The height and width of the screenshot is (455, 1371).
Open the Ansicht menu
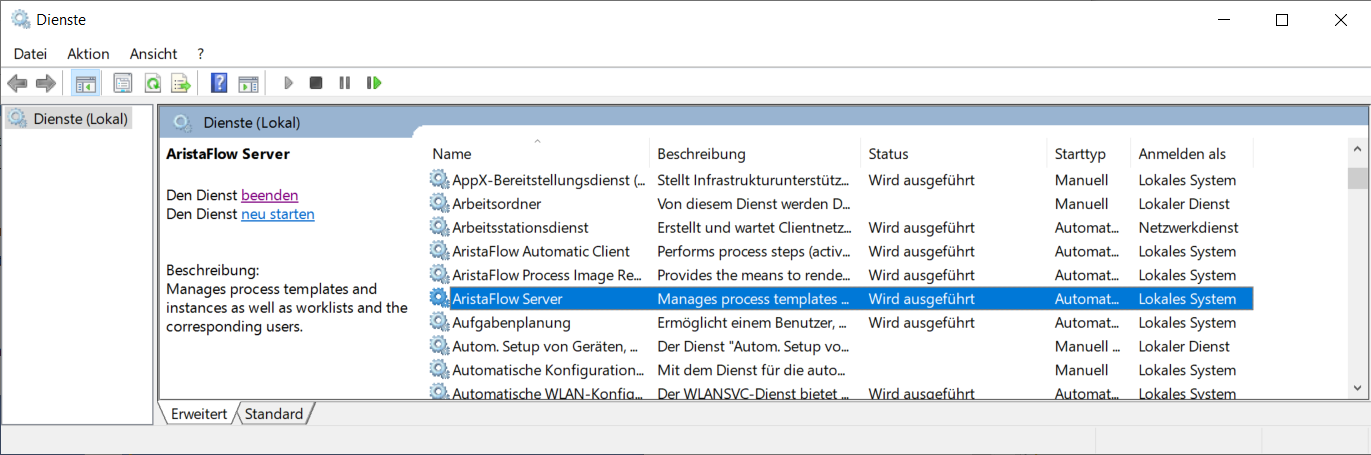click(153, 54)
